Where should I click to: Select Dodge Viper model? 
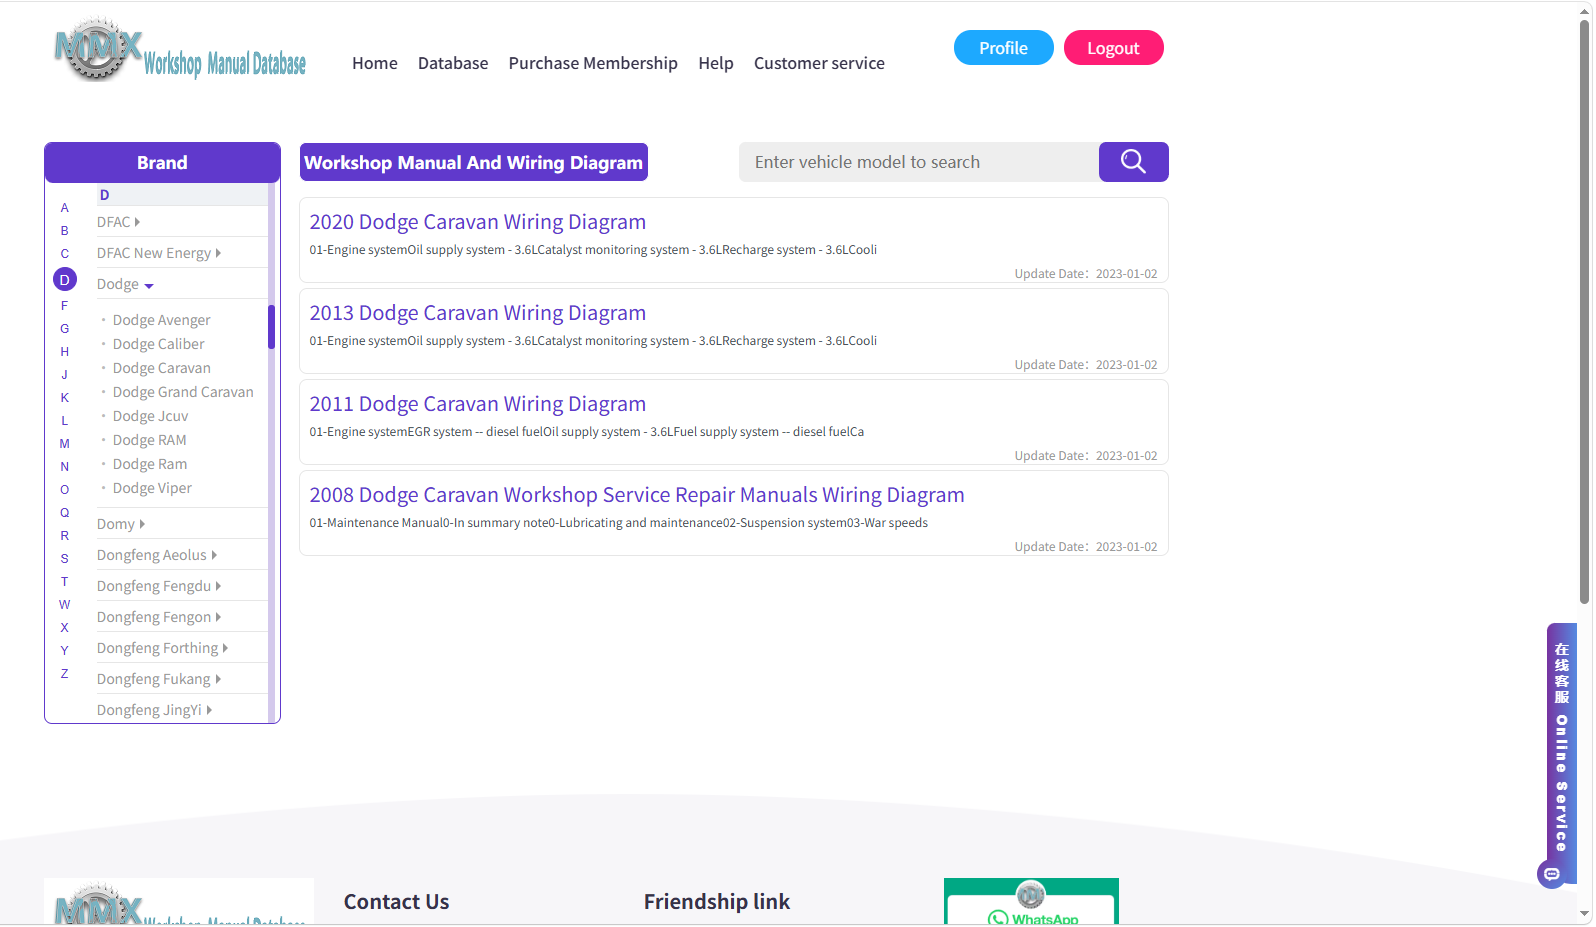pos(153,488)
